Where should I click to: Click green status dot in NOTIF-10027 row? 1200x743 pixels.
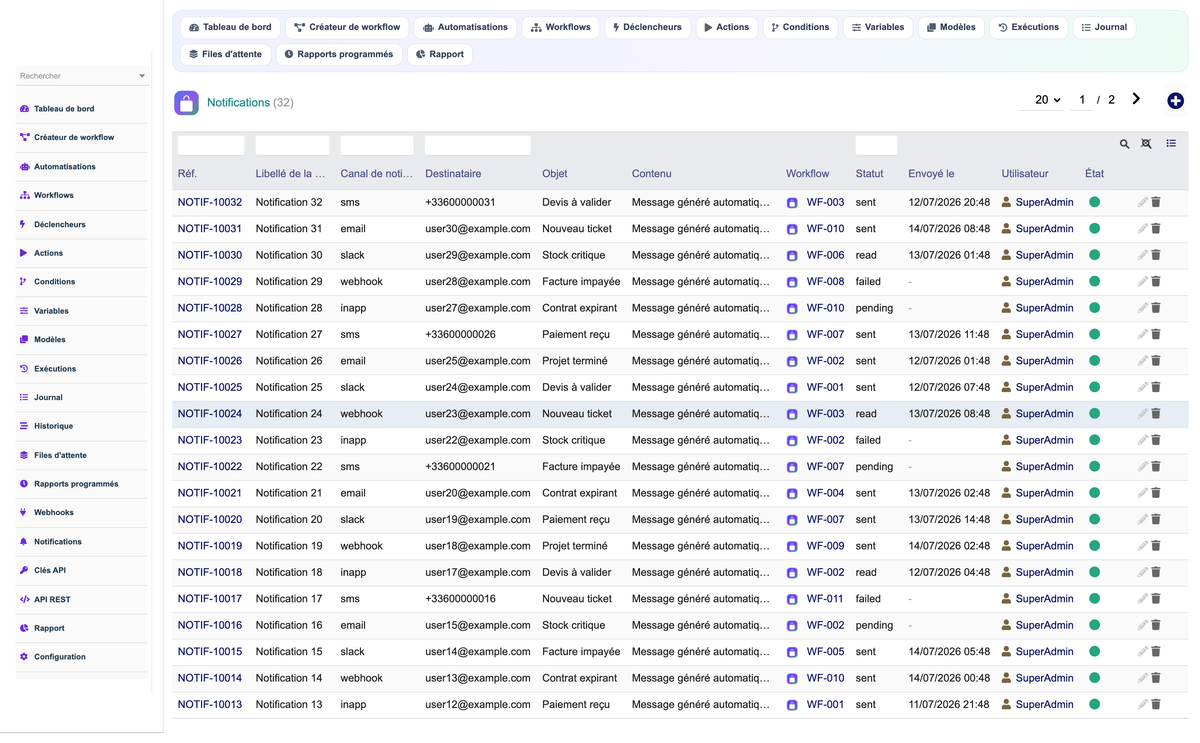(1094, 334)
